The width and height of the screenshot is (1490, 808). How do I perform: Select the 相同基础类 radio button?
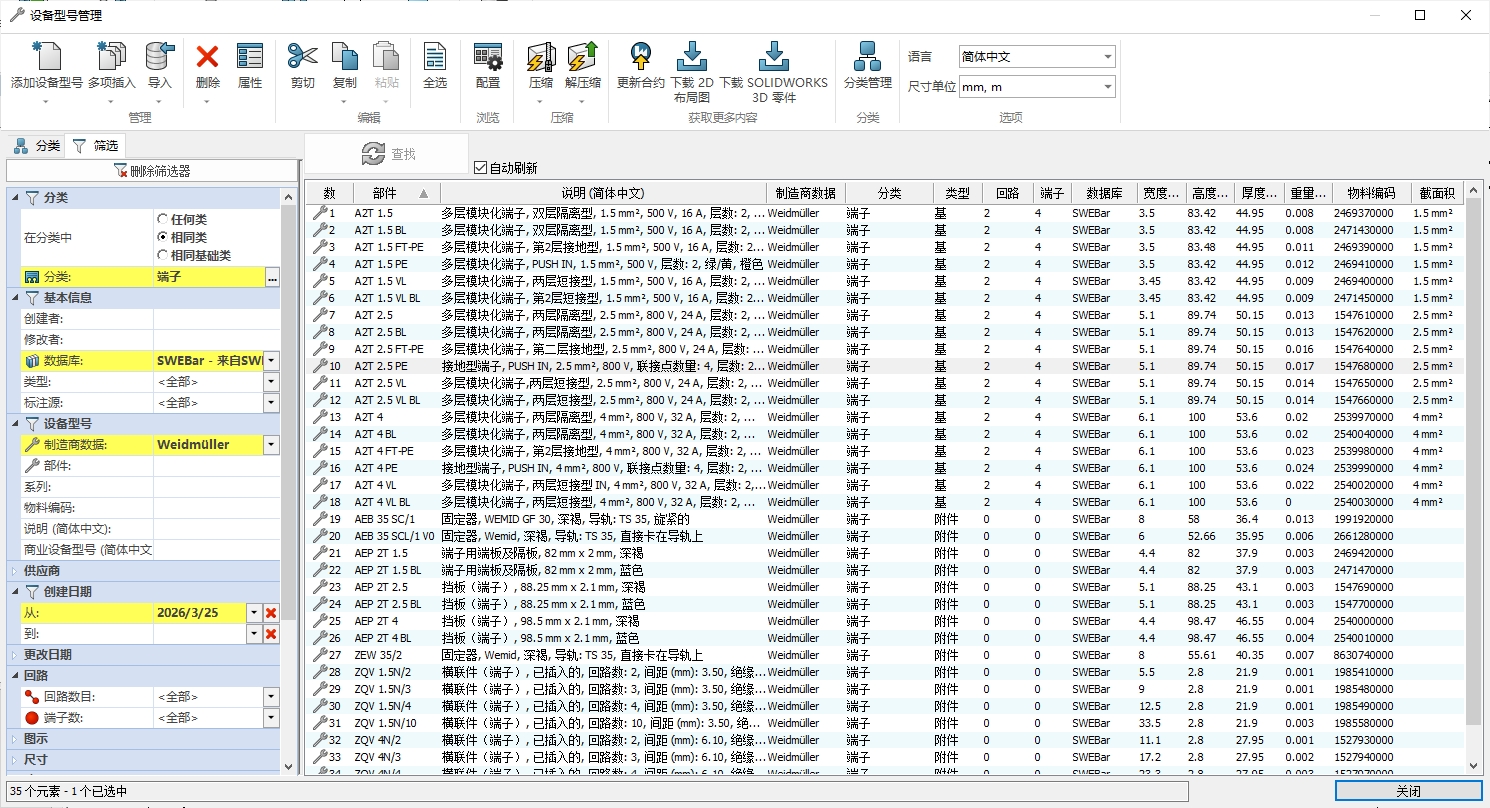pos(163,255)
